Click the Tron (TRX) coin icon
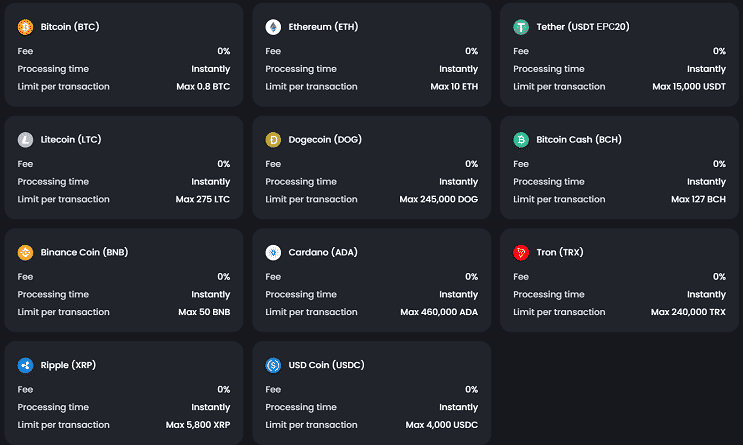 click(x=521, y=253)
